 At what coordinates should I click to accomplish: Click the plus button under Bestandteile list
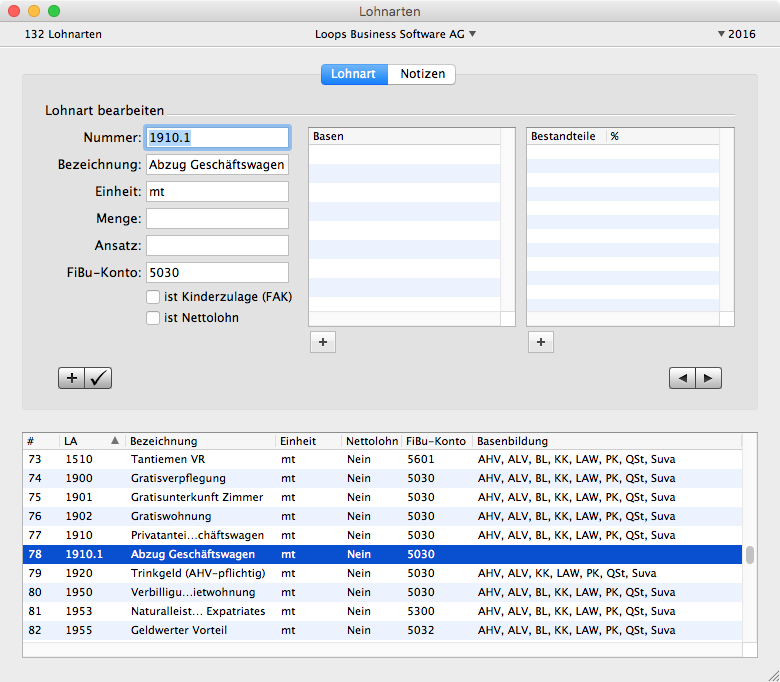click(540, 342)
